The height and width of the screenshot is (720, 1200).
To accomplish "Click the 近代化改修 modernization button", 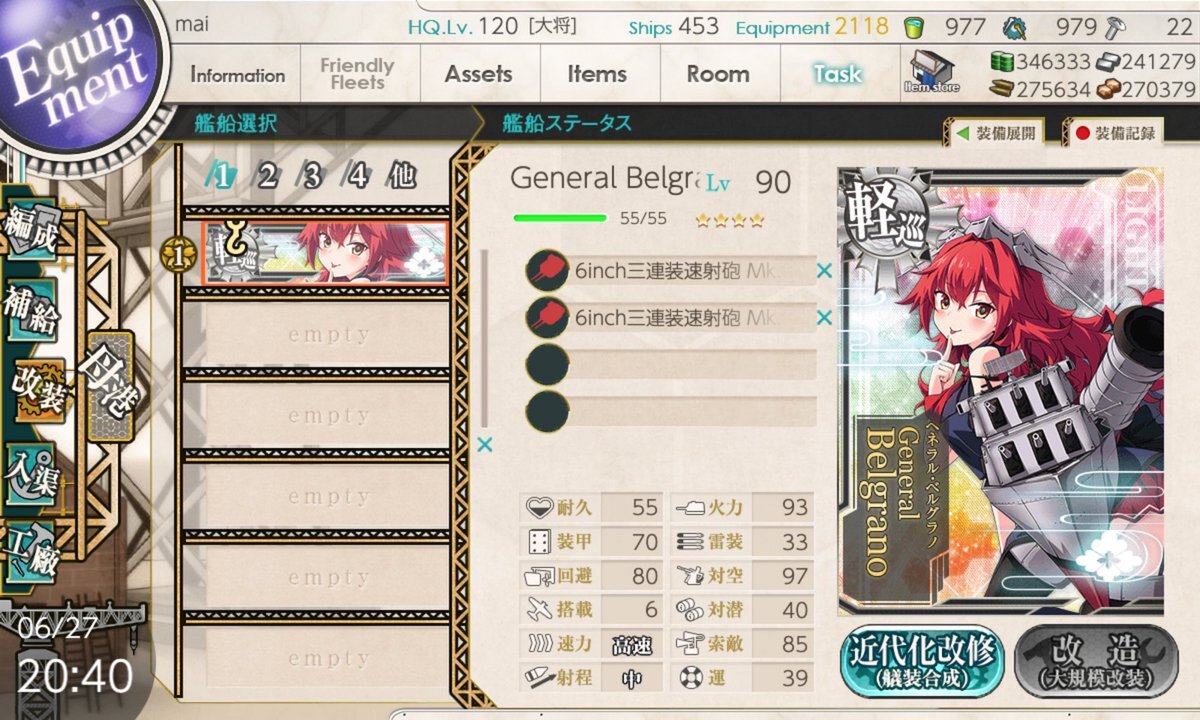I will [x=922, y=661].
